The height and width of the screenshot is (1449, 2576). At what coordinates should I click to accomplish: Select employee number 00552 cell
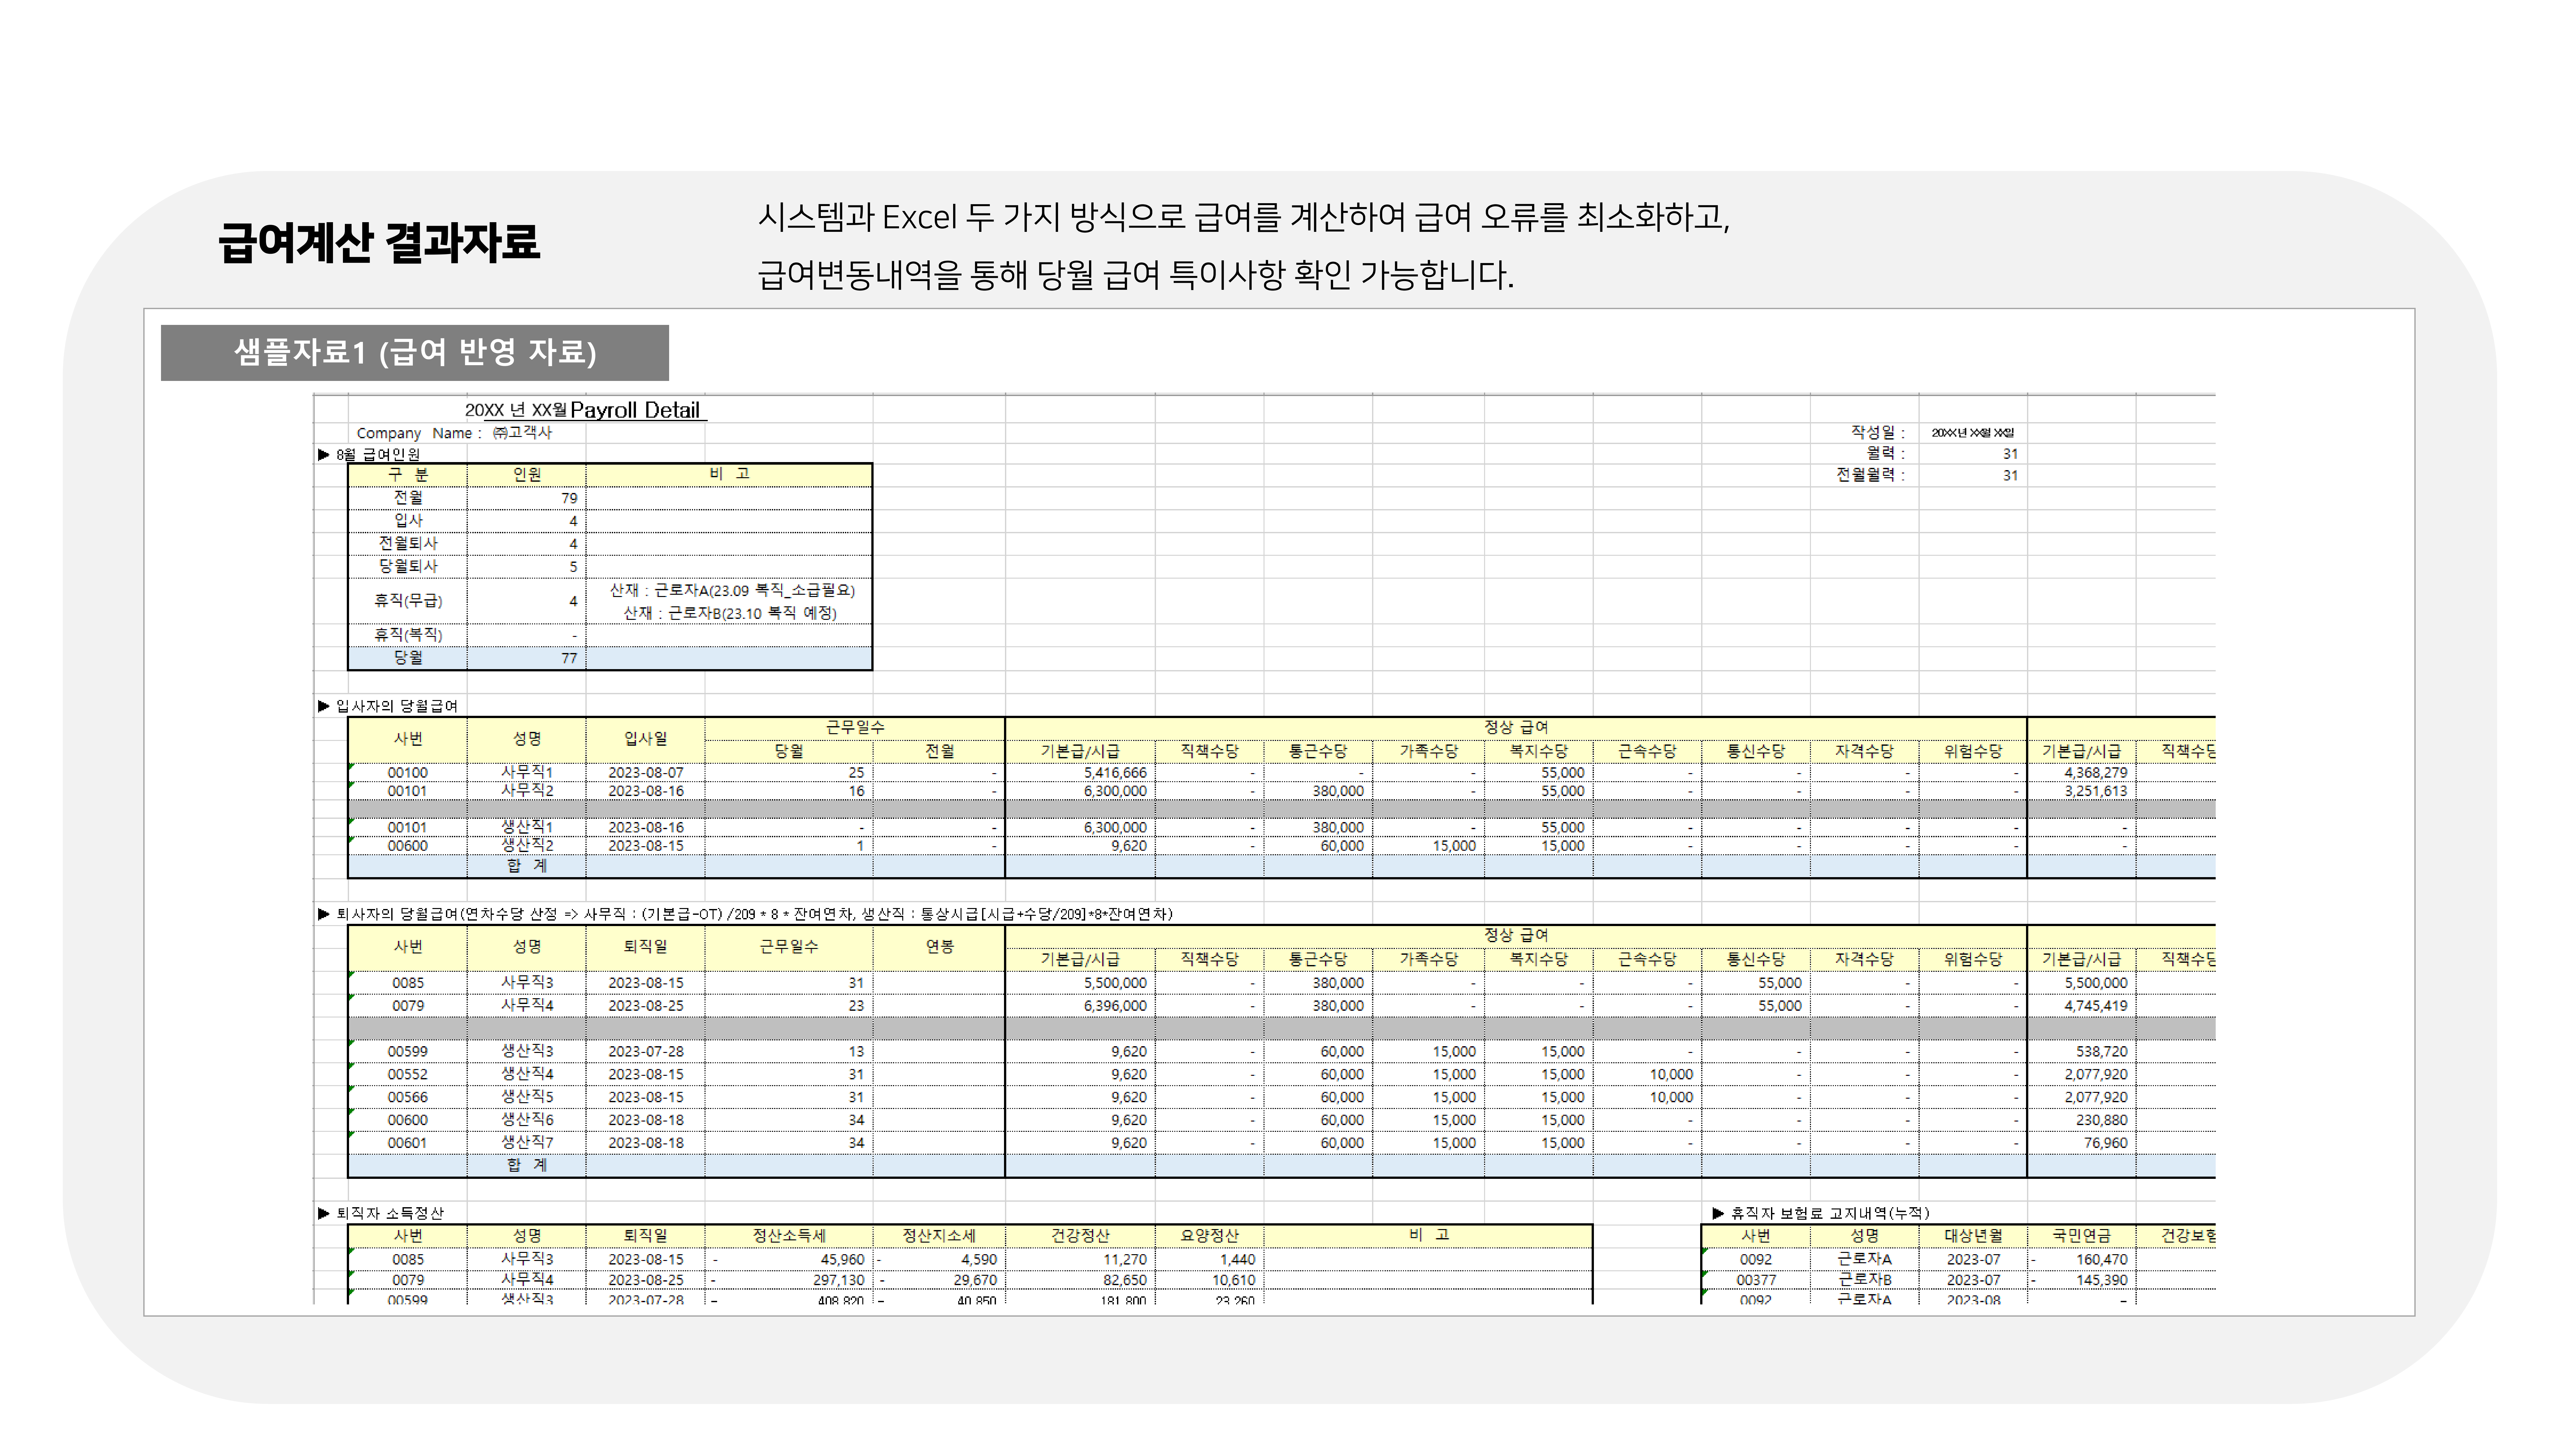408,1075
